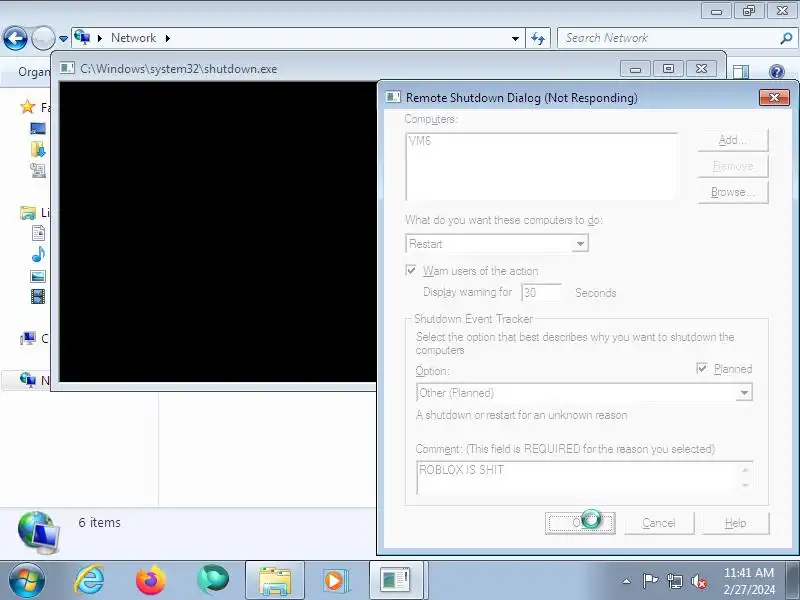Launch Internet Explorer from the taskbar
This screenshot has width=800, height=600.
pos(89,581)
